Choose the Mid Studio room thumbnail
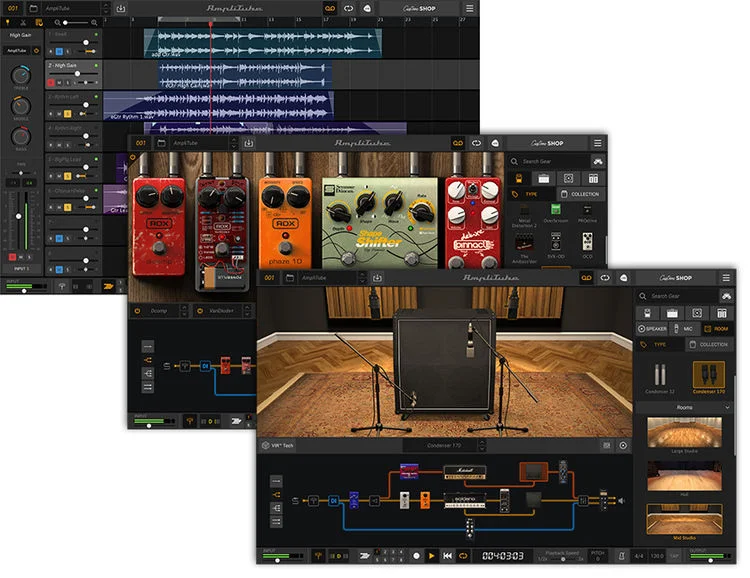Viewport: 750px width, 578px height. pyautogui.click(x=684, y=519)
